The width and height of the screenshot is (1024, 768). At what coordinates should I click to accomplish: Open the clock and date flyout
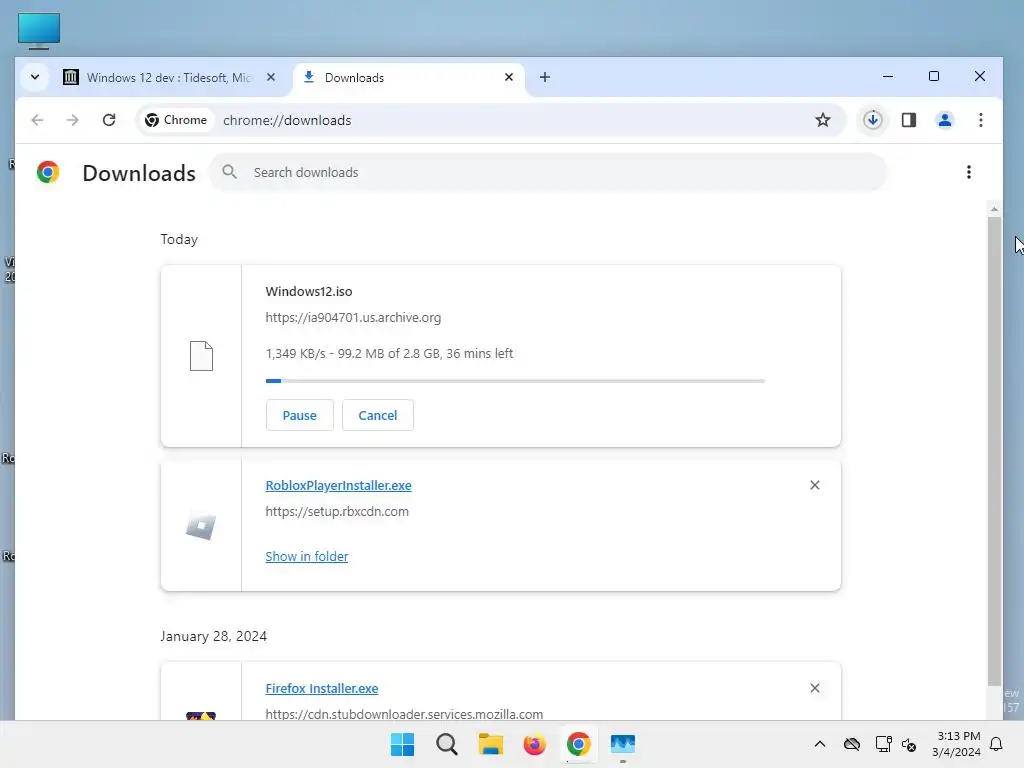point(957,744)
